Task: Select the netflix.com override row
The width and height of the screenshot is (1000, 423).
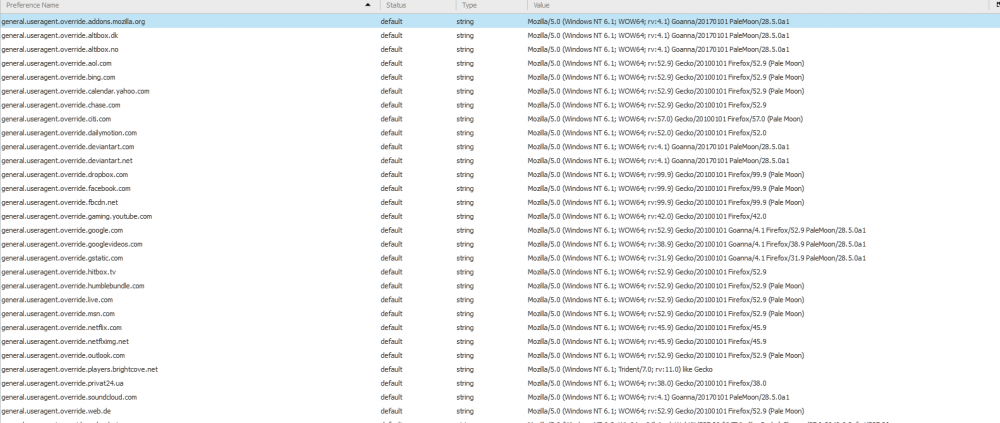Action: click(x=62, y=327)
